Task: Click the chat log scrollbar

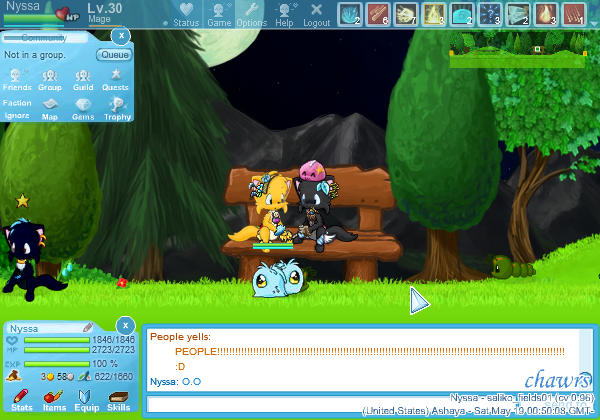Action: point(586,360)
